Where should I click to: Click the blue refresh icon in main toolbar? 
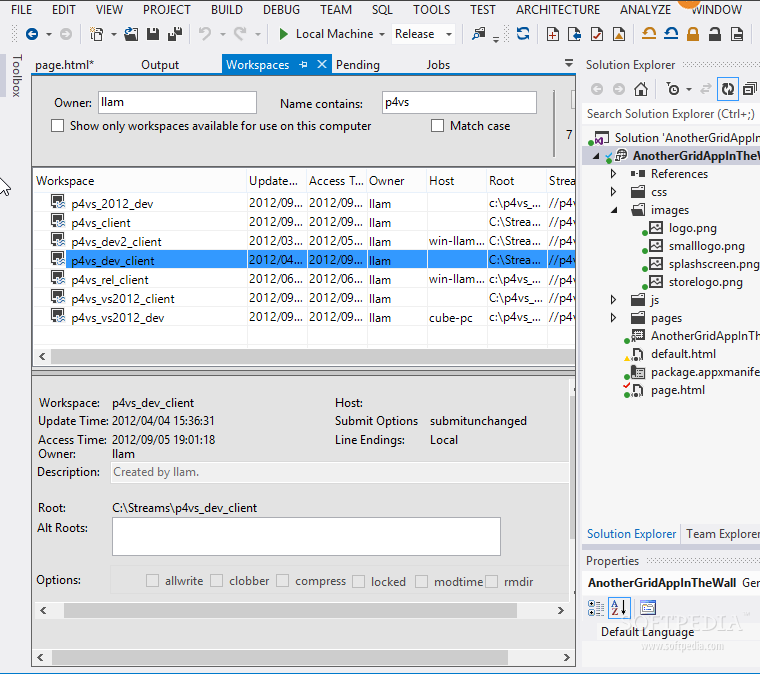(x=523, y=34)
